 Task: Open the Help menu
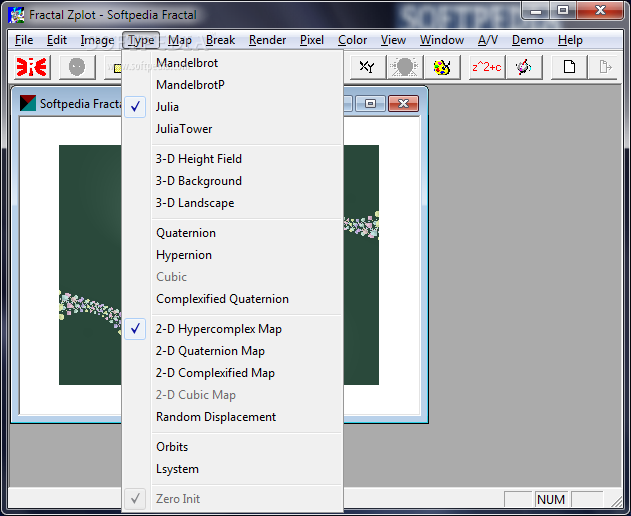(x=570, y=40)
